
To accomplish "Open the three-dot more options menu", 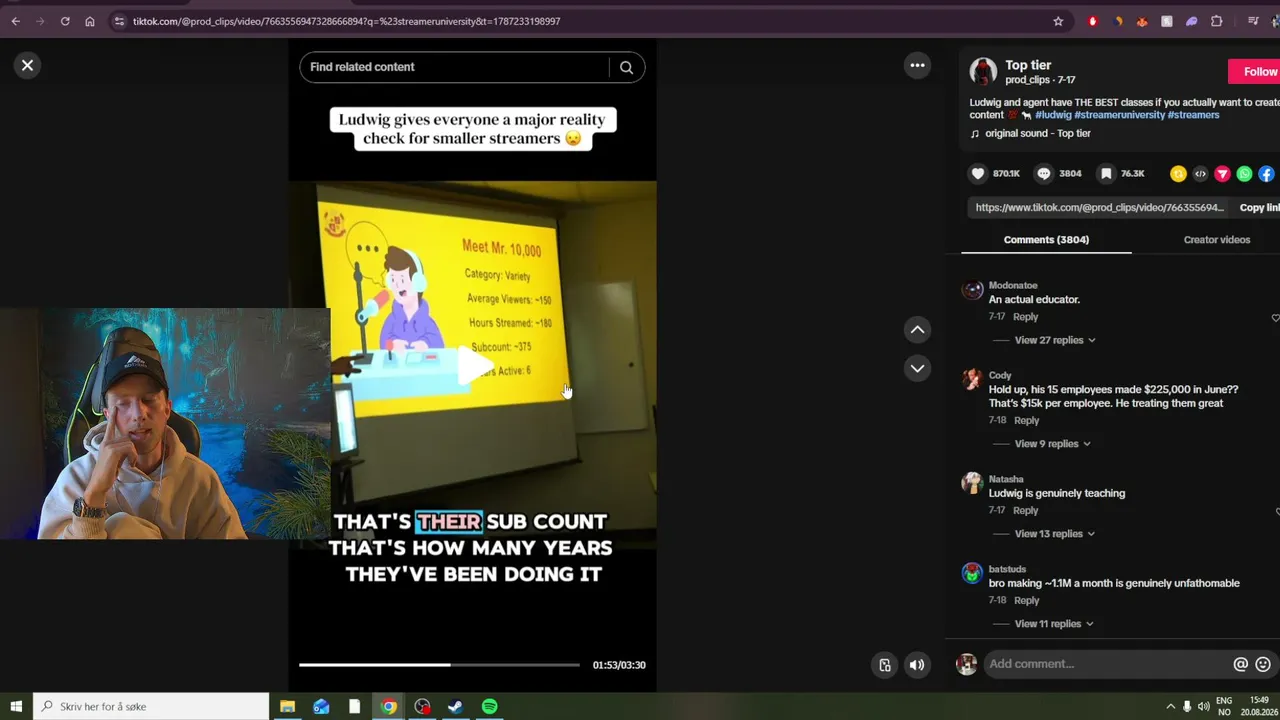I will click(917, 65).
